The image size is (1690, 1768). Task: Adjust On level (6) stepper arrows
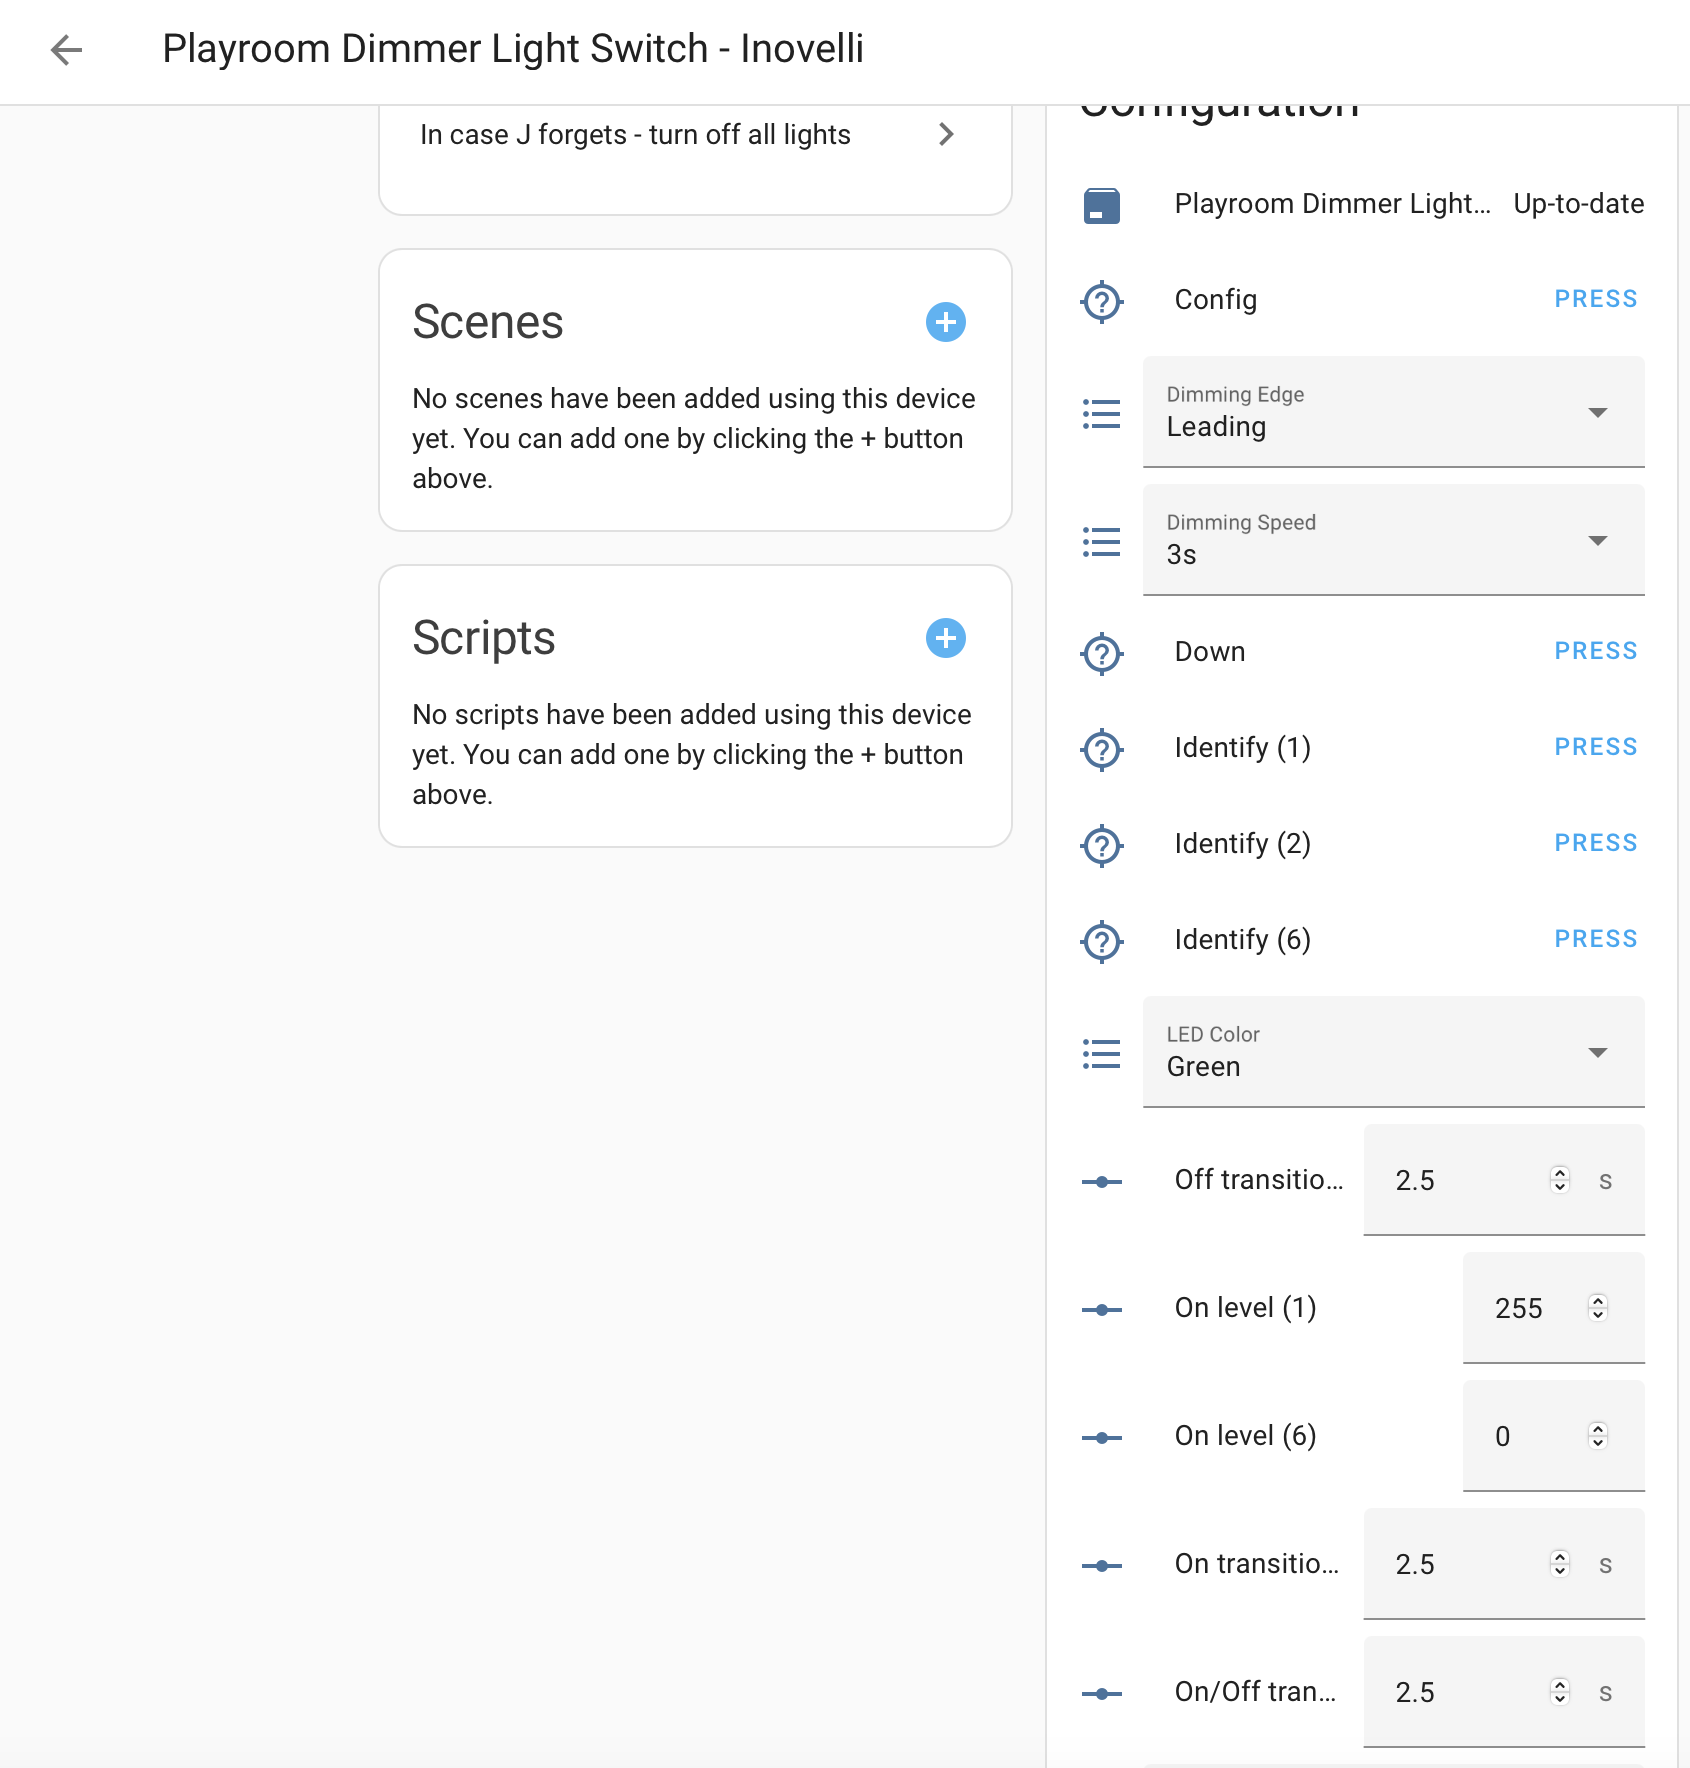click(x=1598, y=1436)
